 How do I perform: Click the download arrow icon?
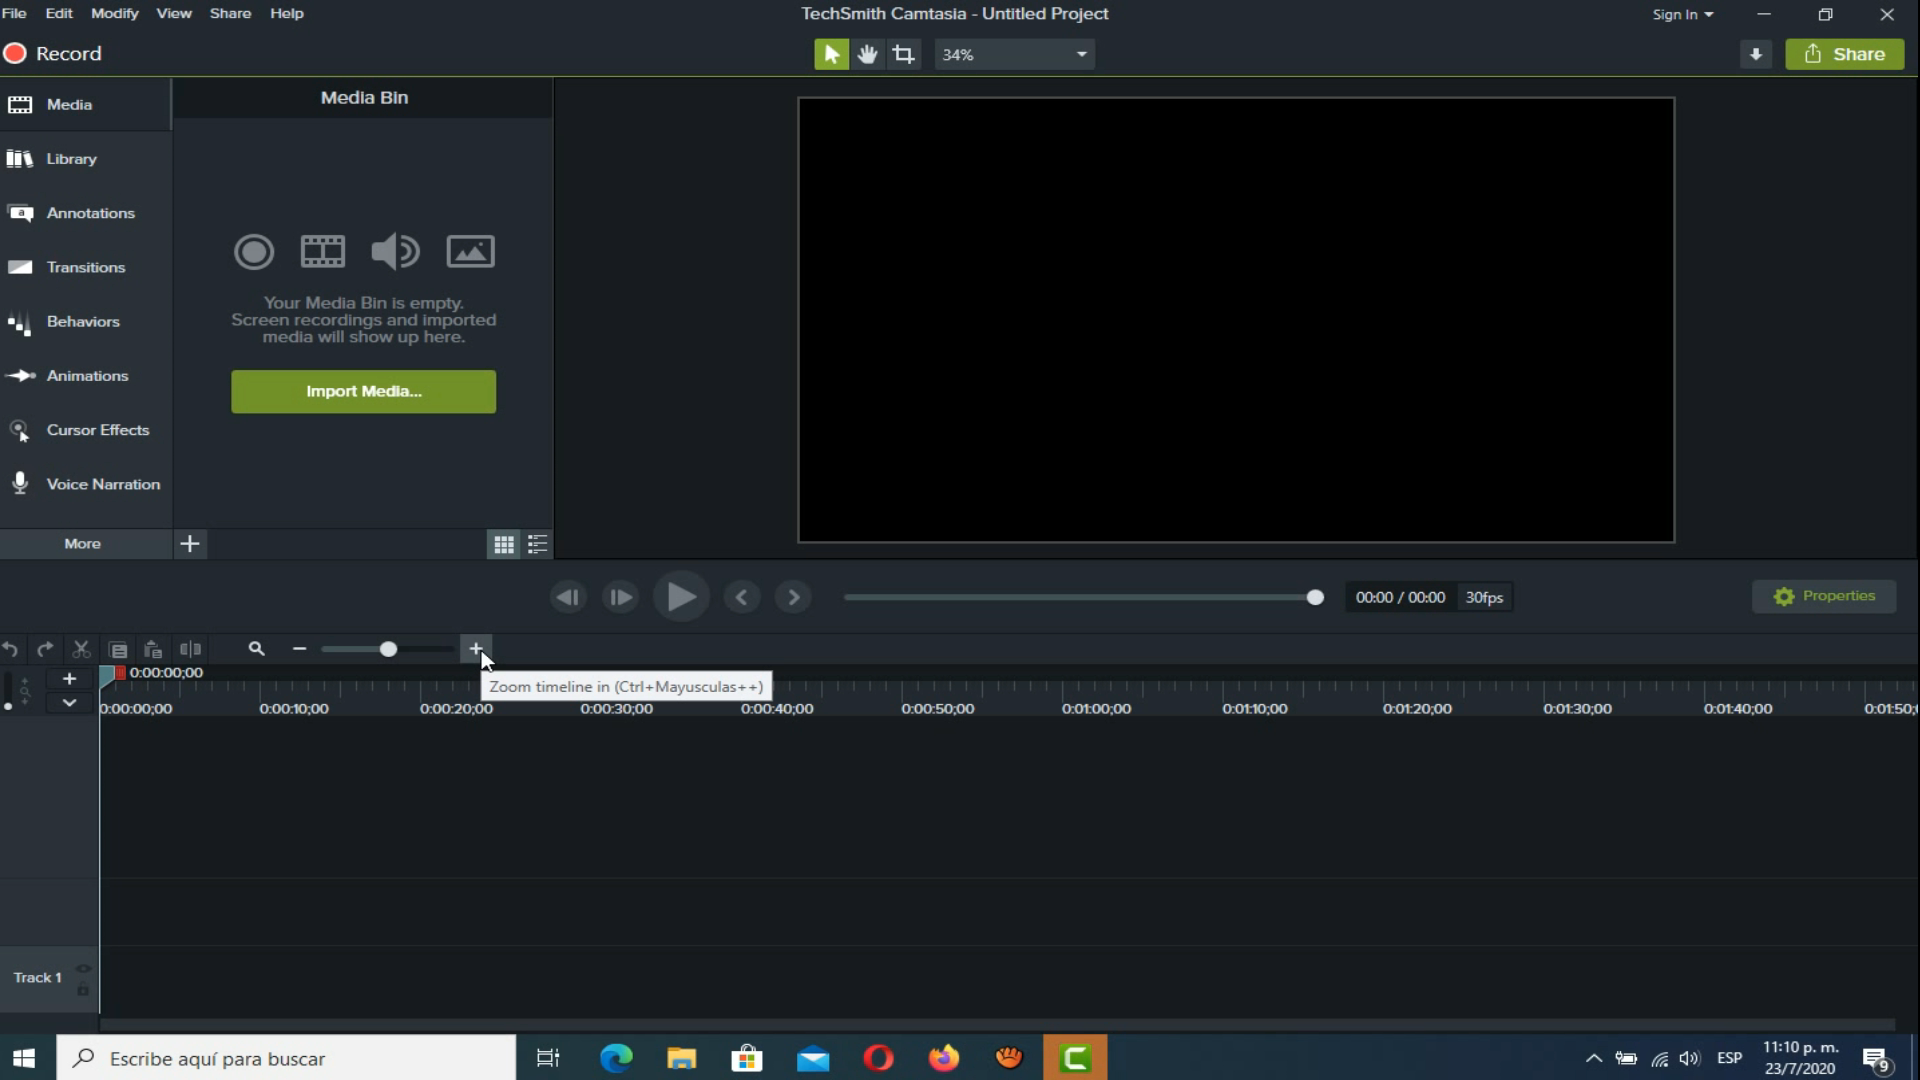click(x=1756, y=54)
